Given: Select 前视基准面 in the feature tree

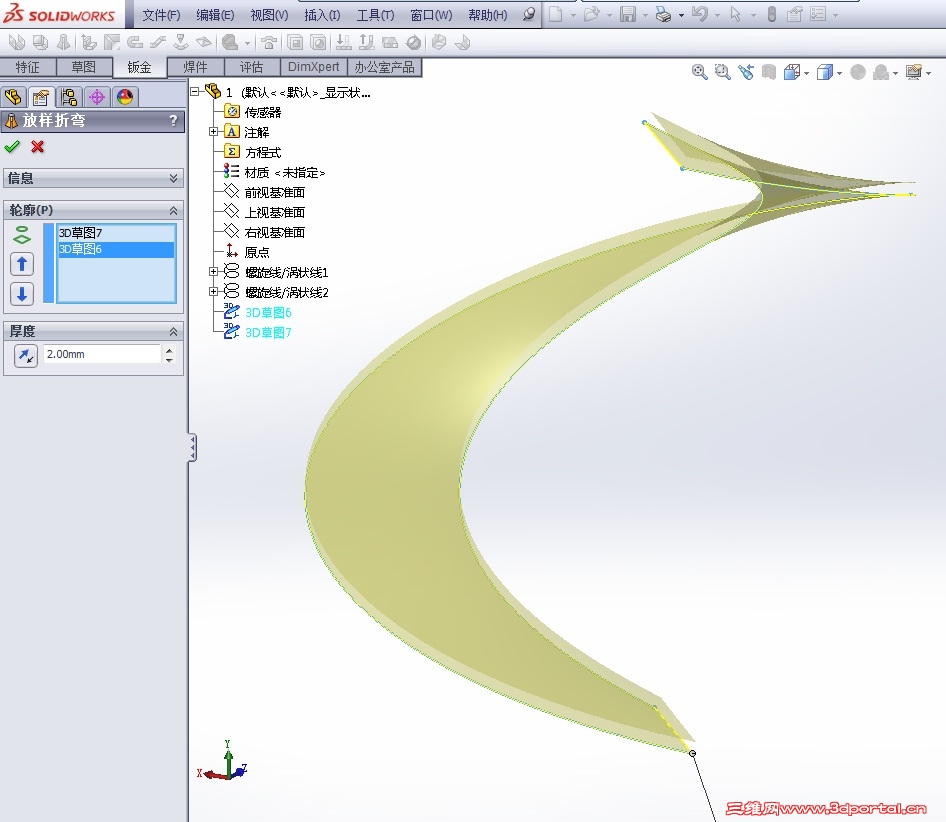Looking at the screenshot, I should [x=275, y=193].
